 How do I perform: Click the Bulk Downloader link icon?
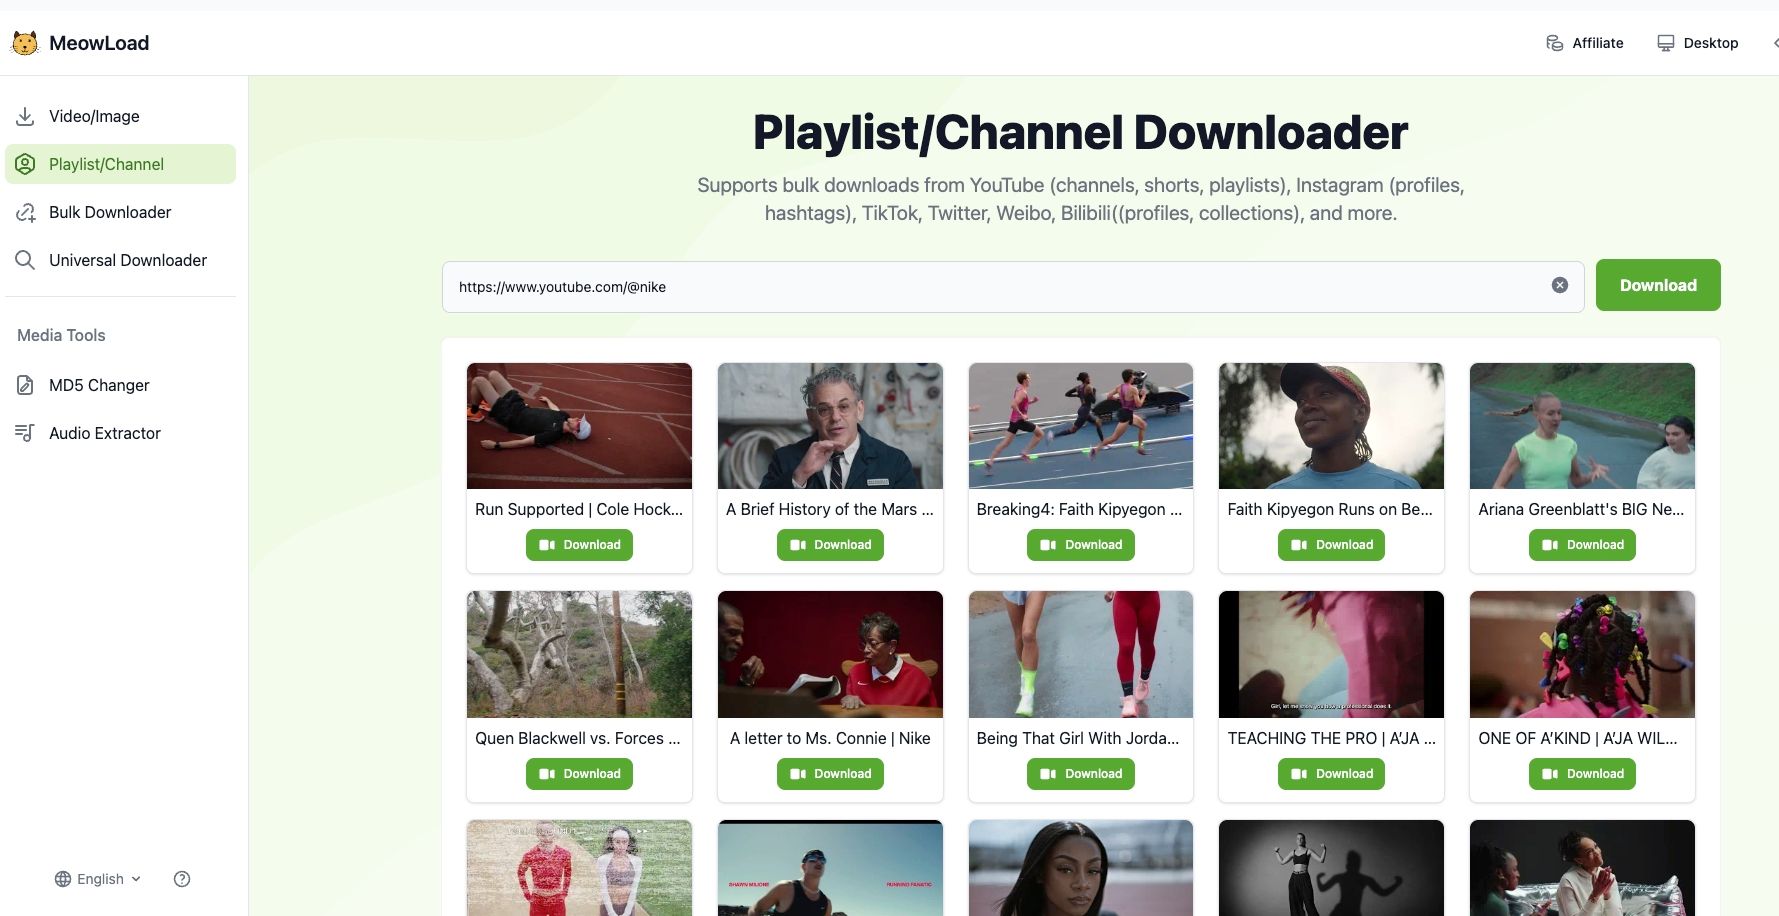[25, 212]
